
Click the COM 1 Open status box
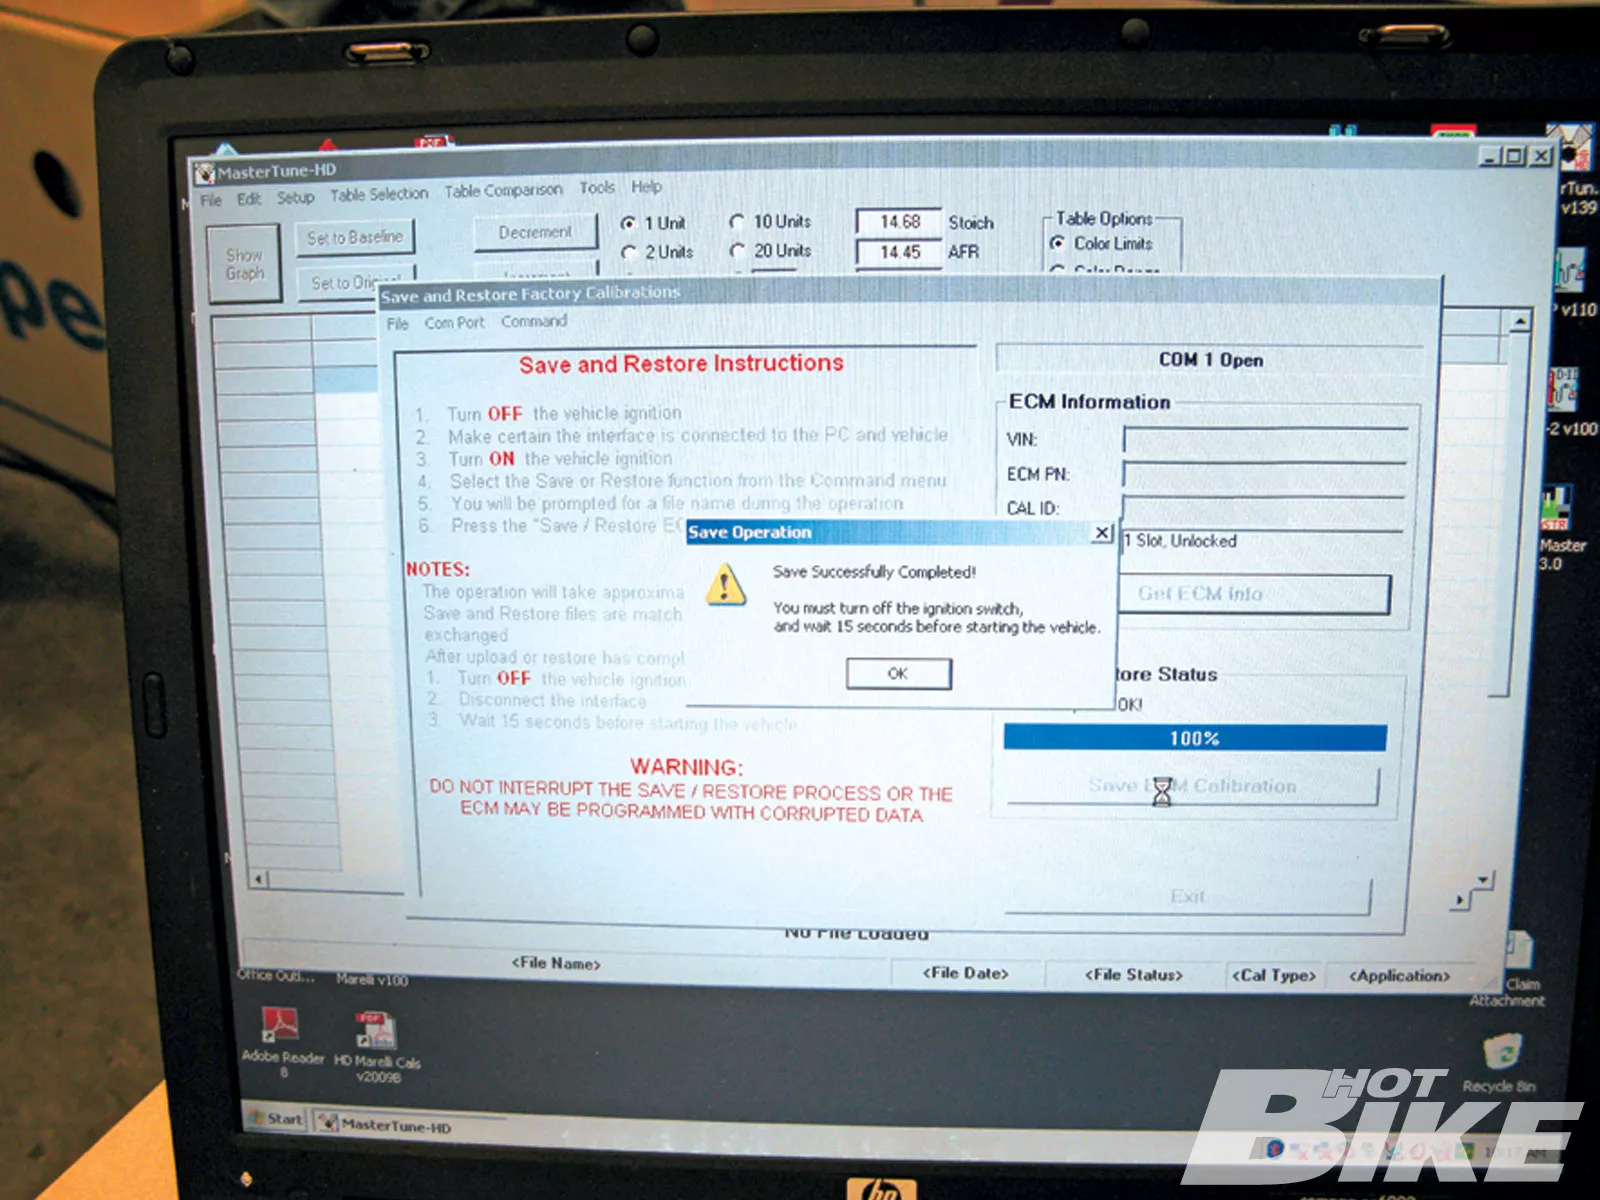[x=1210, y=360]
